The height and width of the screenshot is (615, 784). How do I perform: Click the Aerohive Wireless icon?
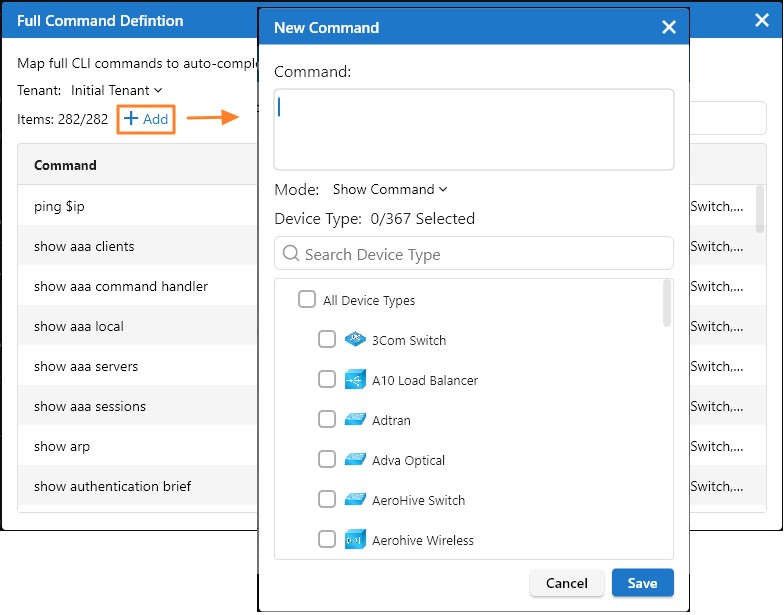[x=355, y=540]
